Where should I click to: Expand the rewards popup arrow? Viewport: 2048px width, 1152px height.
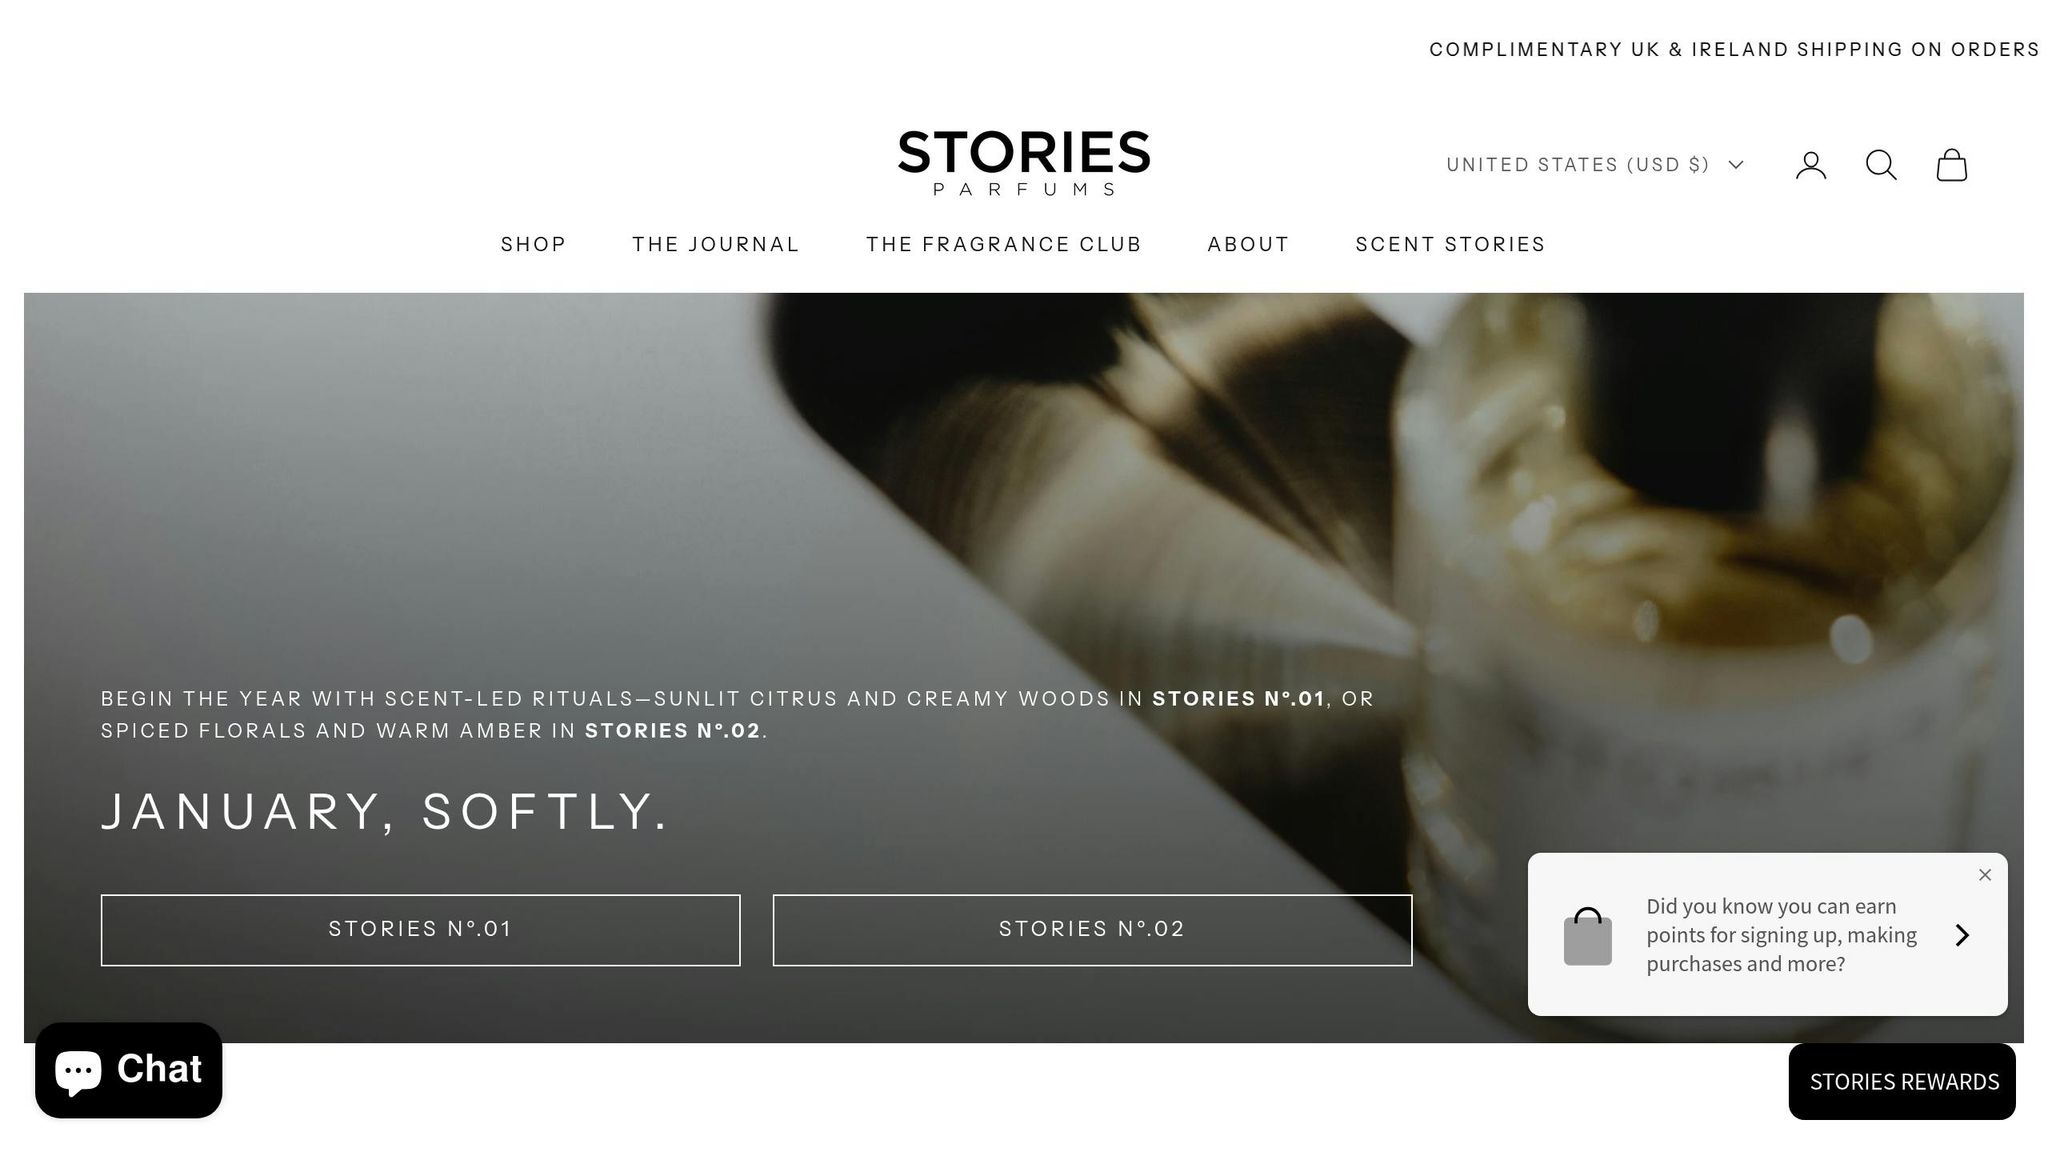pos(1962,935)
